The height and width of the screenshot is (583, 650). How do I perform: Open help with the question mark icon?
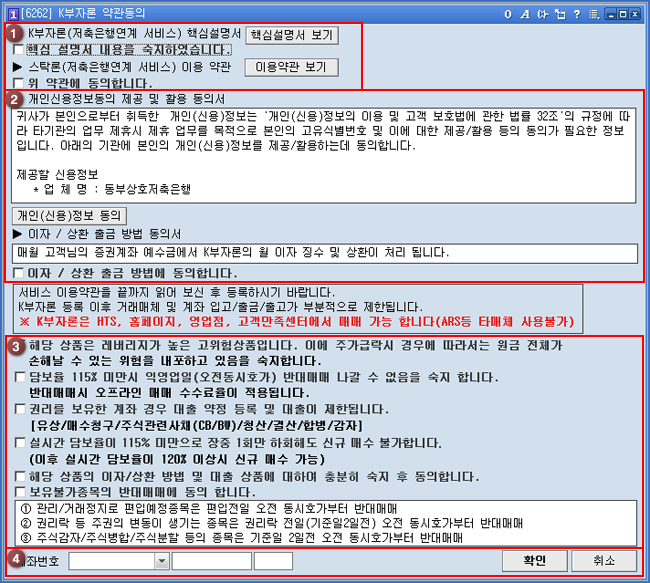[x=575, y=12]
